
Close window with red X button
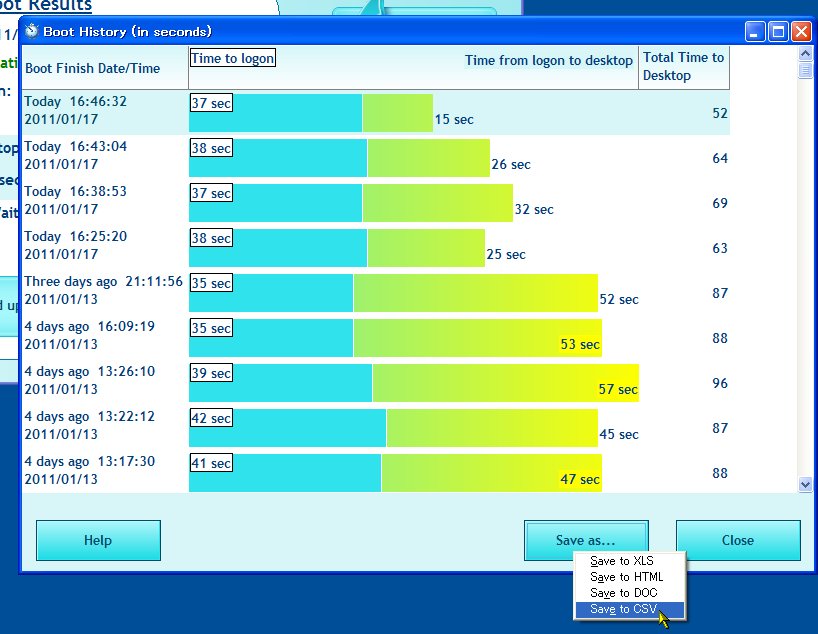coord(801,32)
